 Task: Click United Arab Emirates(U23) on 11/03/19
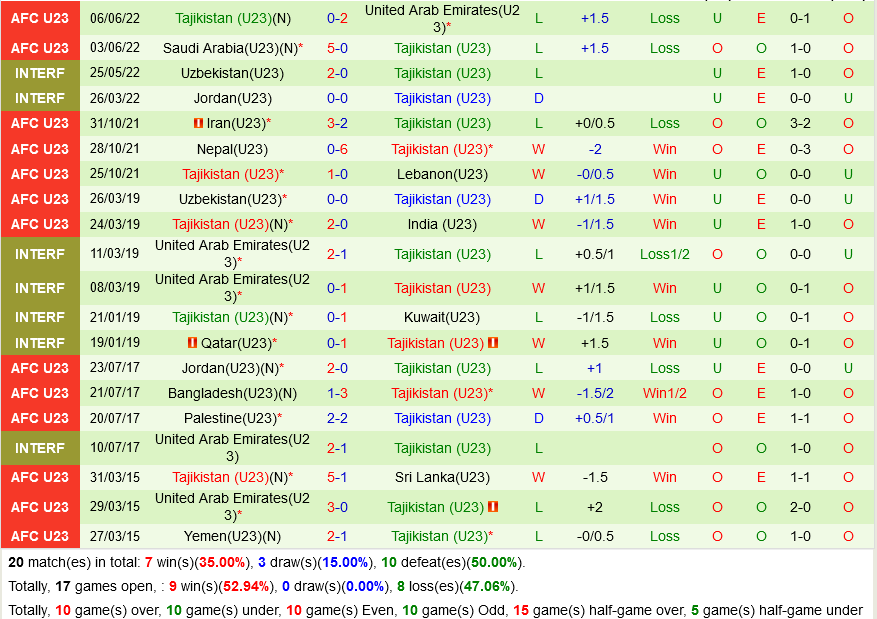(232, 254)
